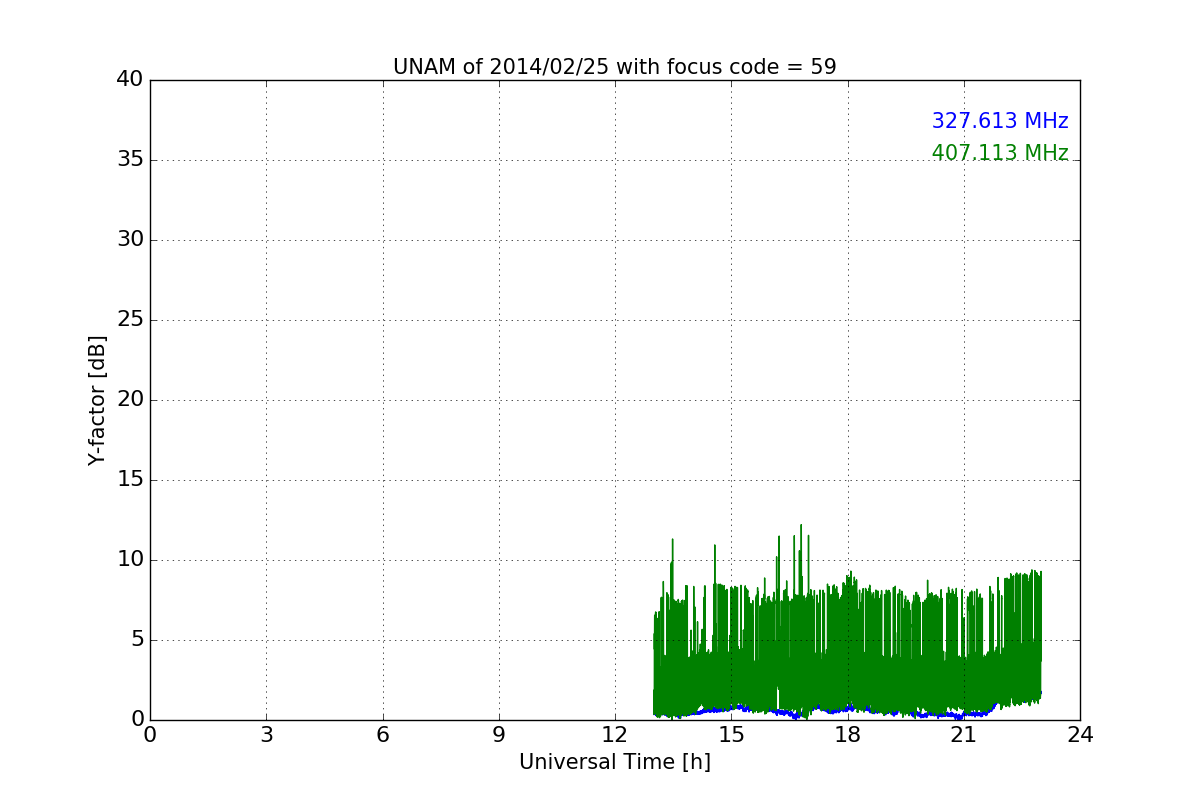Viewport: 1200px width, 800px height.
Task: Click the y-axis tick value 40
Action: point(130,80)
